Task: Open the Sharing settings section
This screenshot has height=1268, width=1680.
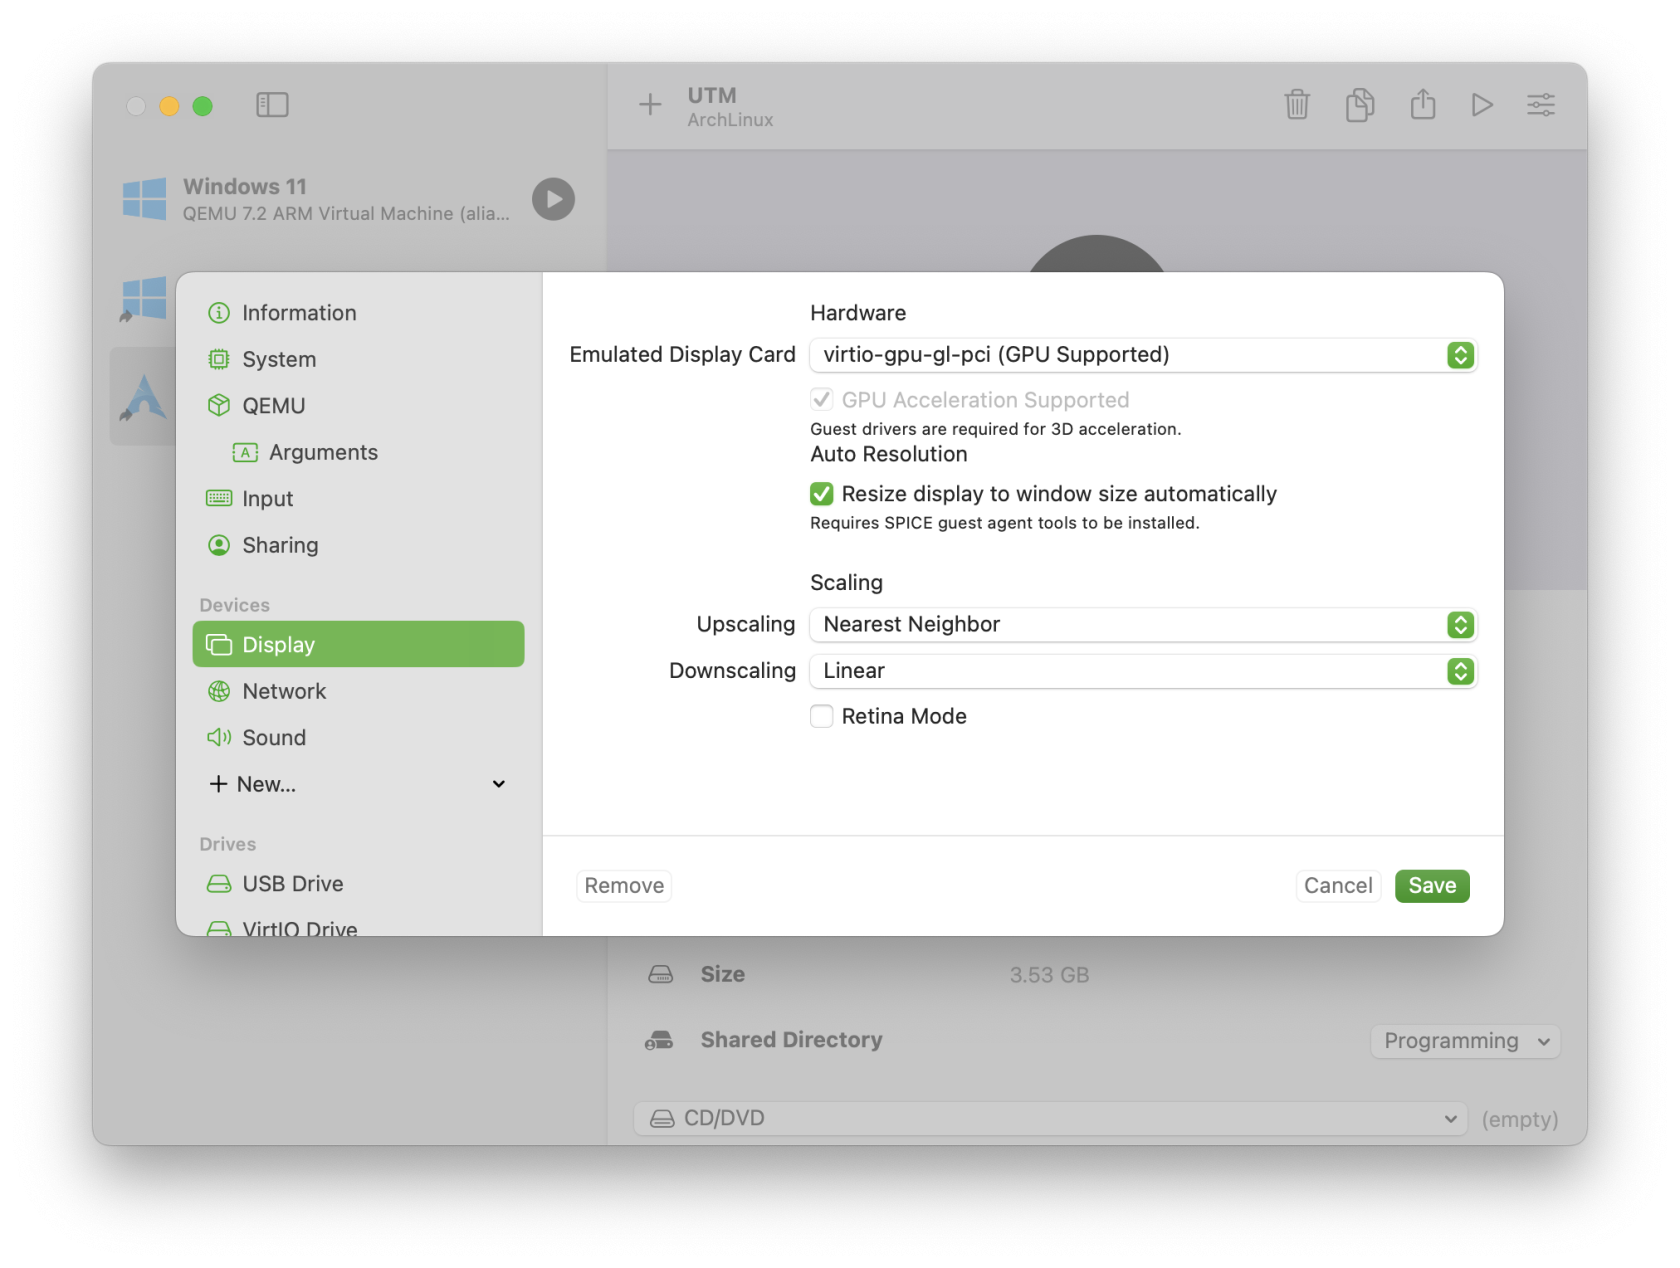Action: [x=358, y=545]
